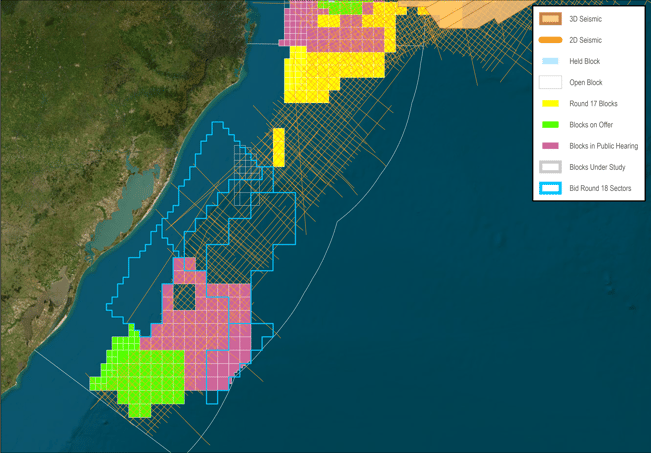Select the 'Blocks Under Study' legend label

[597, 167]
